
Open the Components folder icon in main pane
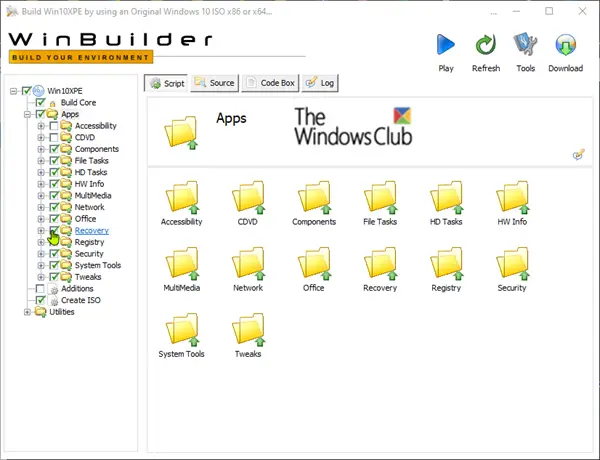[x=315, y=197]
